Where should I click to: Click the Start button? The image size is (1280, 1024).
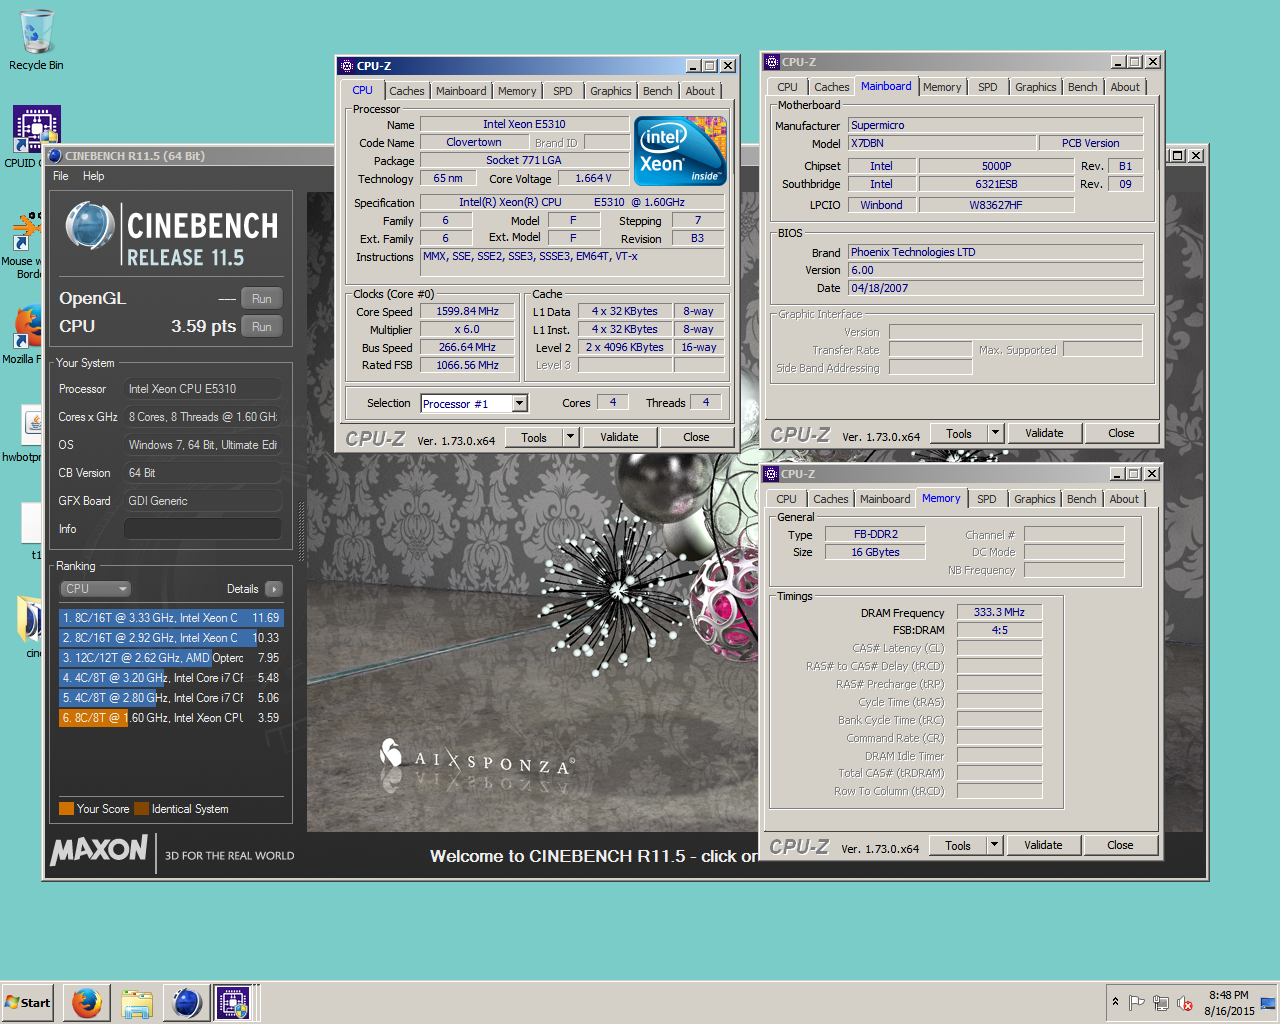[28, 1002]
